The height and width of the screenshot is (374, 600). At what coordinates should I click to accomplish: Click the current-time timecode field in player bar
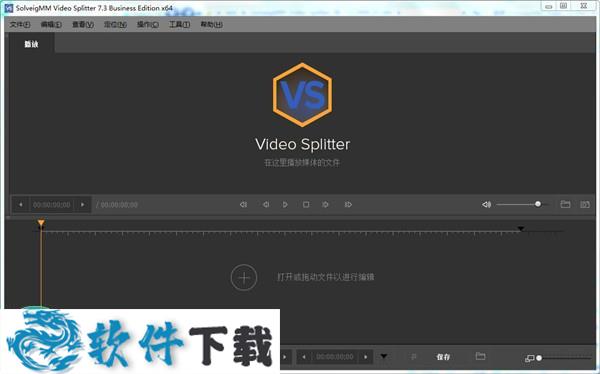click(x=52, y=205)
